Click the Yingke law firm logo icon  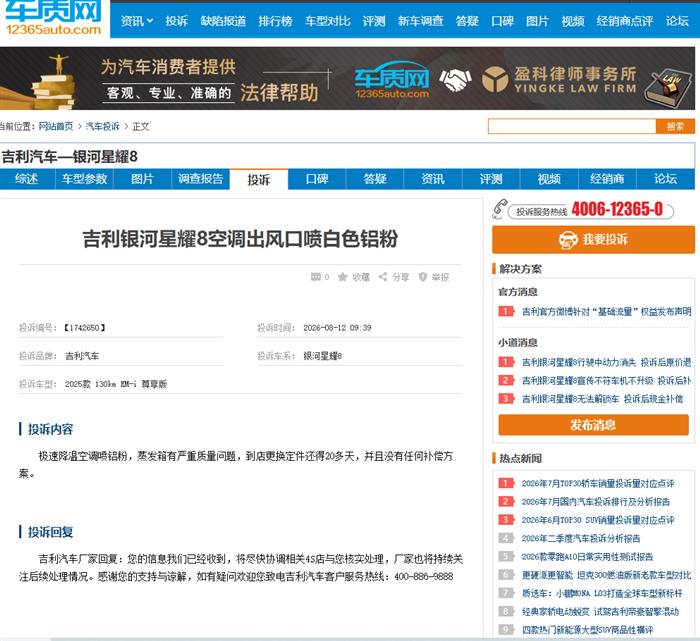point(495,79)
